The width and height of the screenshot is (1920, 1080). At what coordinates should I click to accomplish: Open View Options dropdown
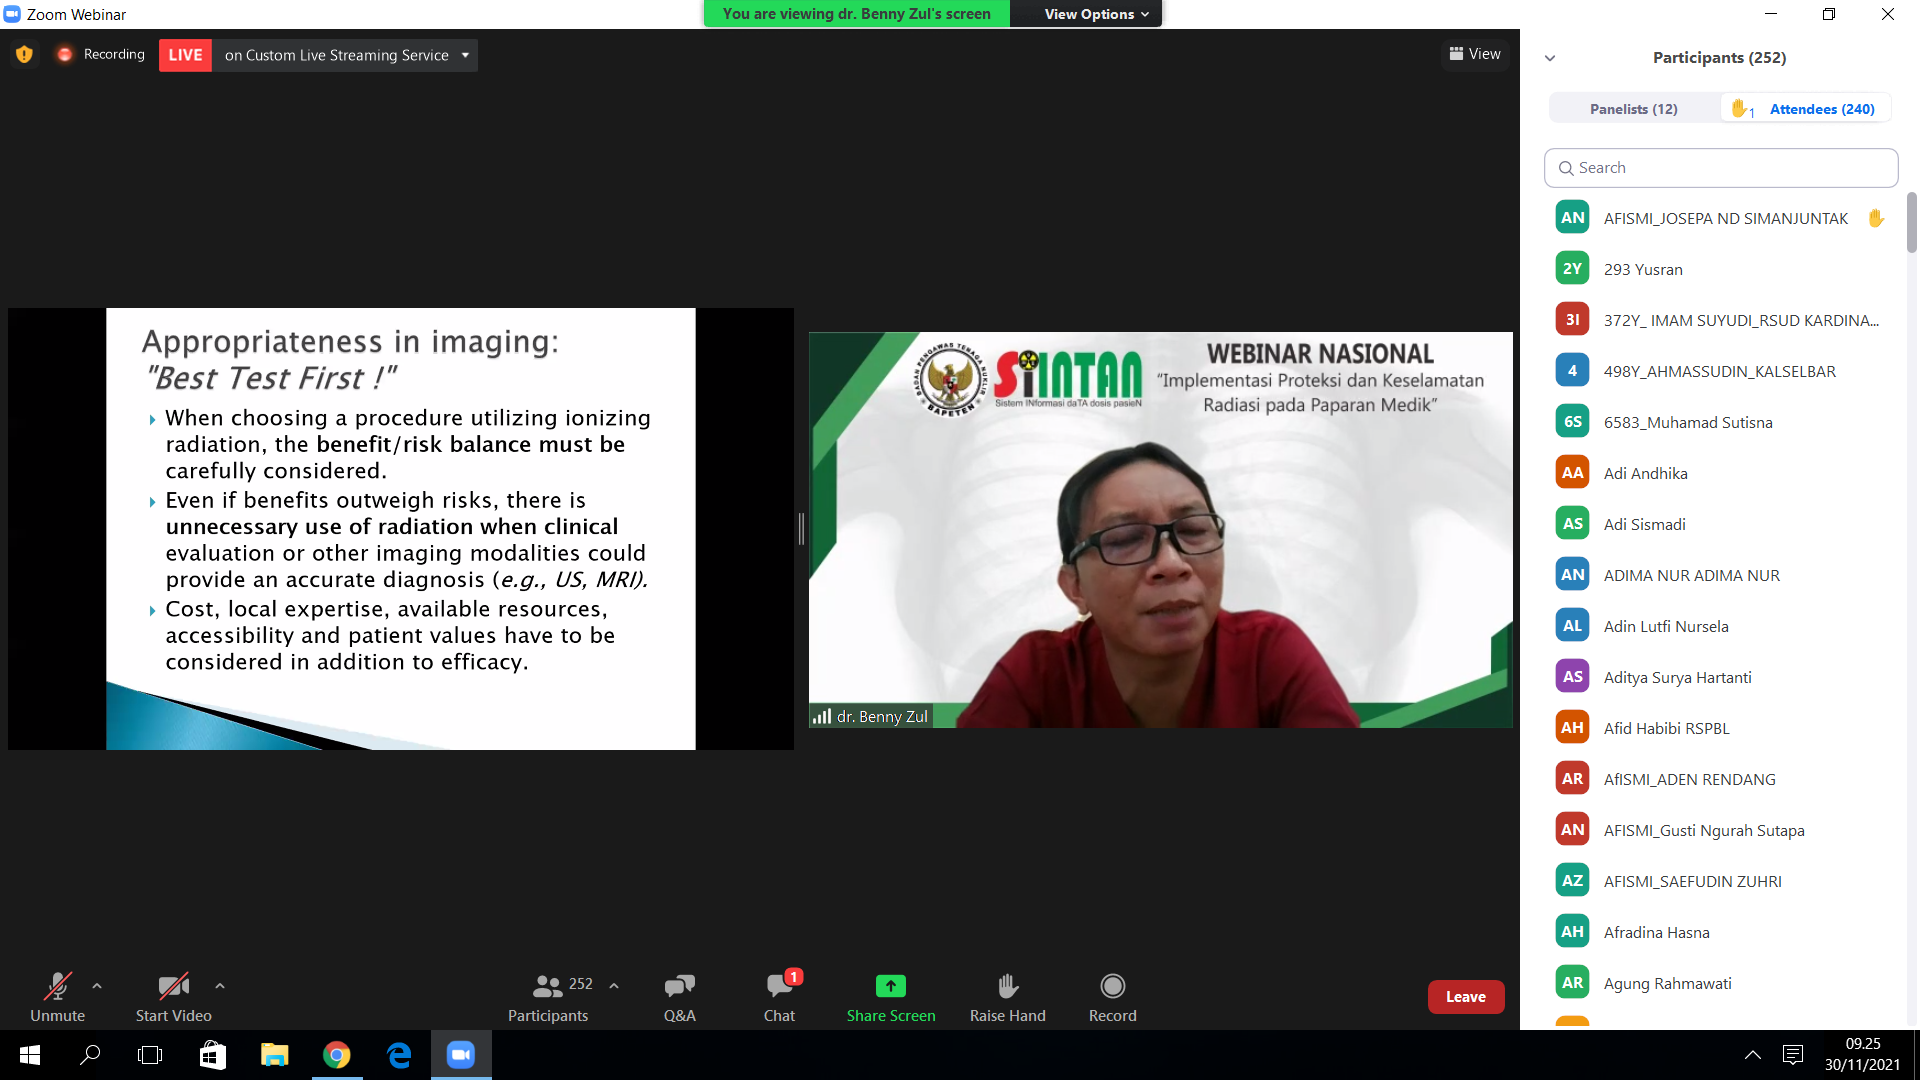(x=1097, y=14)
